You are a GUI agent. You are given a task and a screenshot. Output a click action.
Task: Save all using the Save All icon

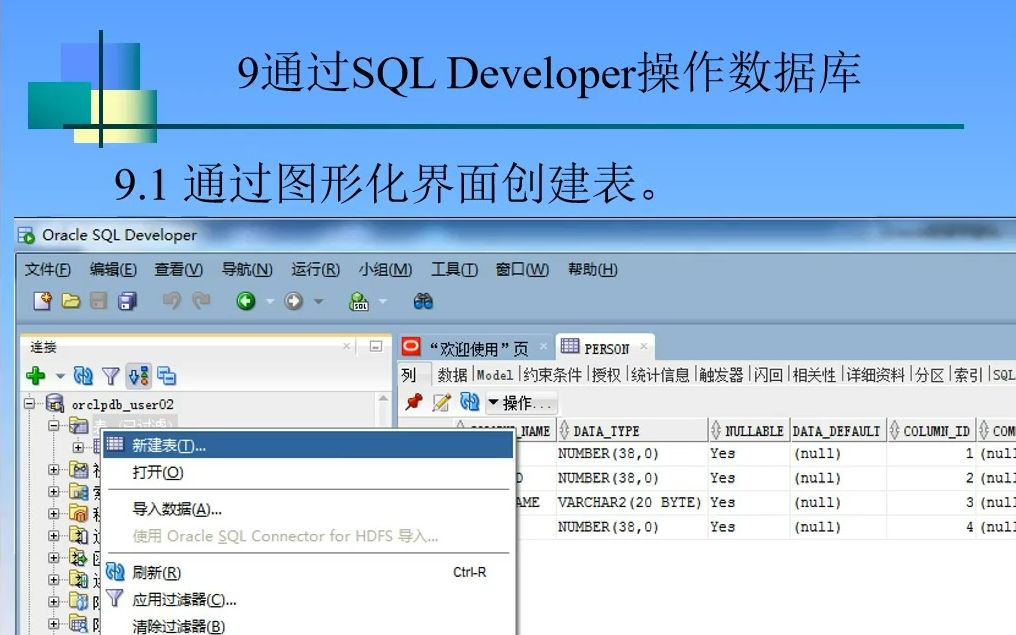click(127, 303)
